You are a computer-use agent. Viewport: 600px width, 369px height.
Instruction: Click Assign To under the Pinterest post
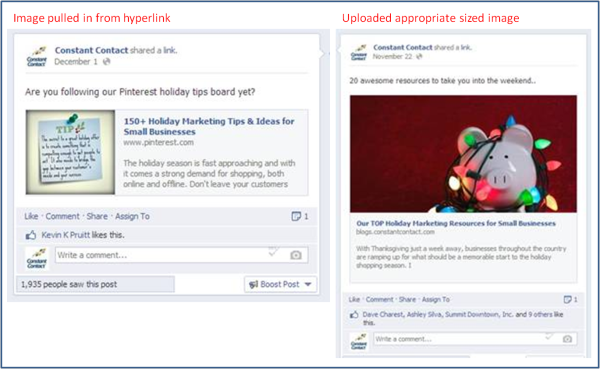[x=132, y=216]
